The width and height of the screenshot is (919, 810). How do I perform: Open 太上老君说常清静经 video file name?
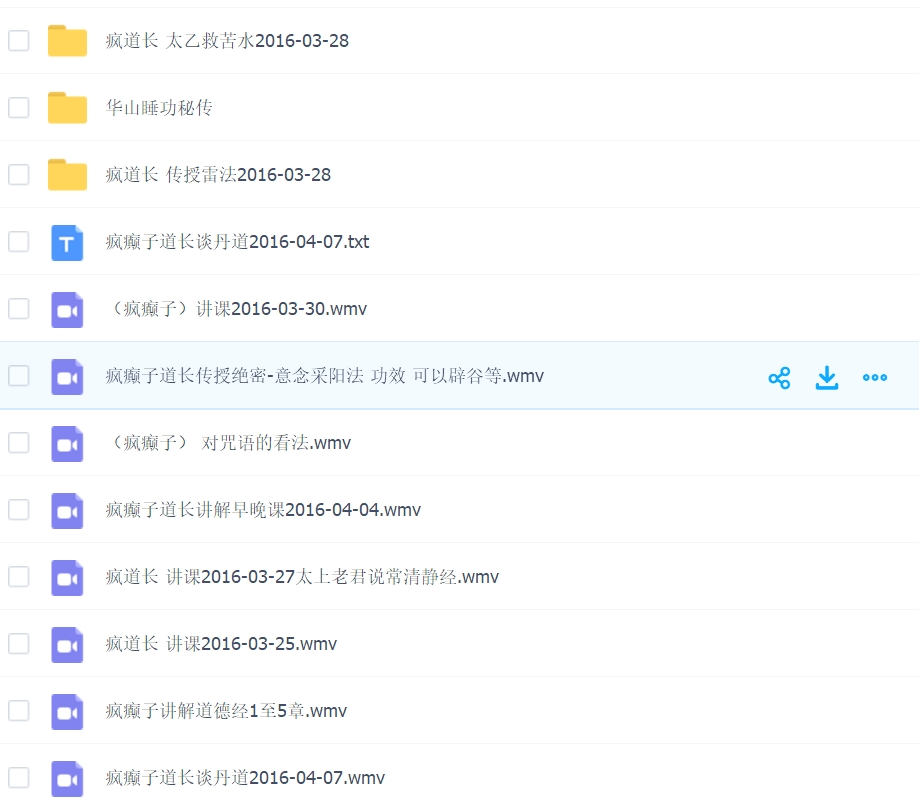pyautogui.click(x=302, y=577)
